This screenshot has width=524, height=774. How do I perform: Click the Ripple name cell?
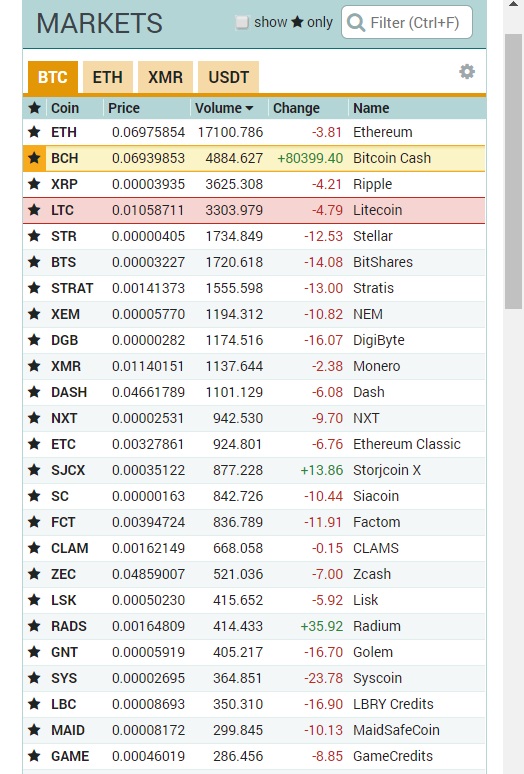373,184
